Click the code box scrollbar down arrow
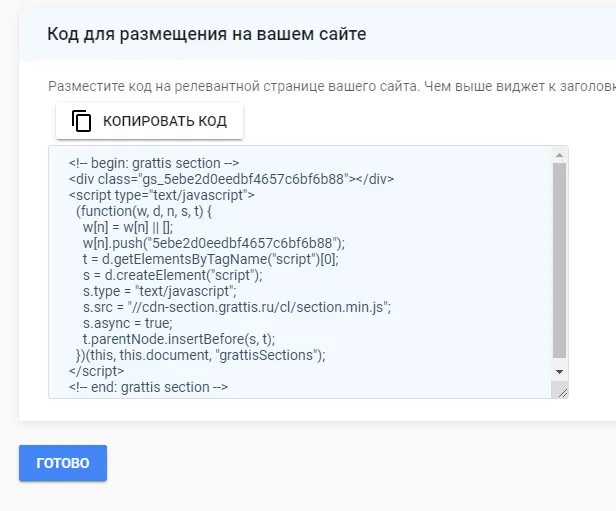This screenshot has height=511, width=616. (x=559, y=372)
